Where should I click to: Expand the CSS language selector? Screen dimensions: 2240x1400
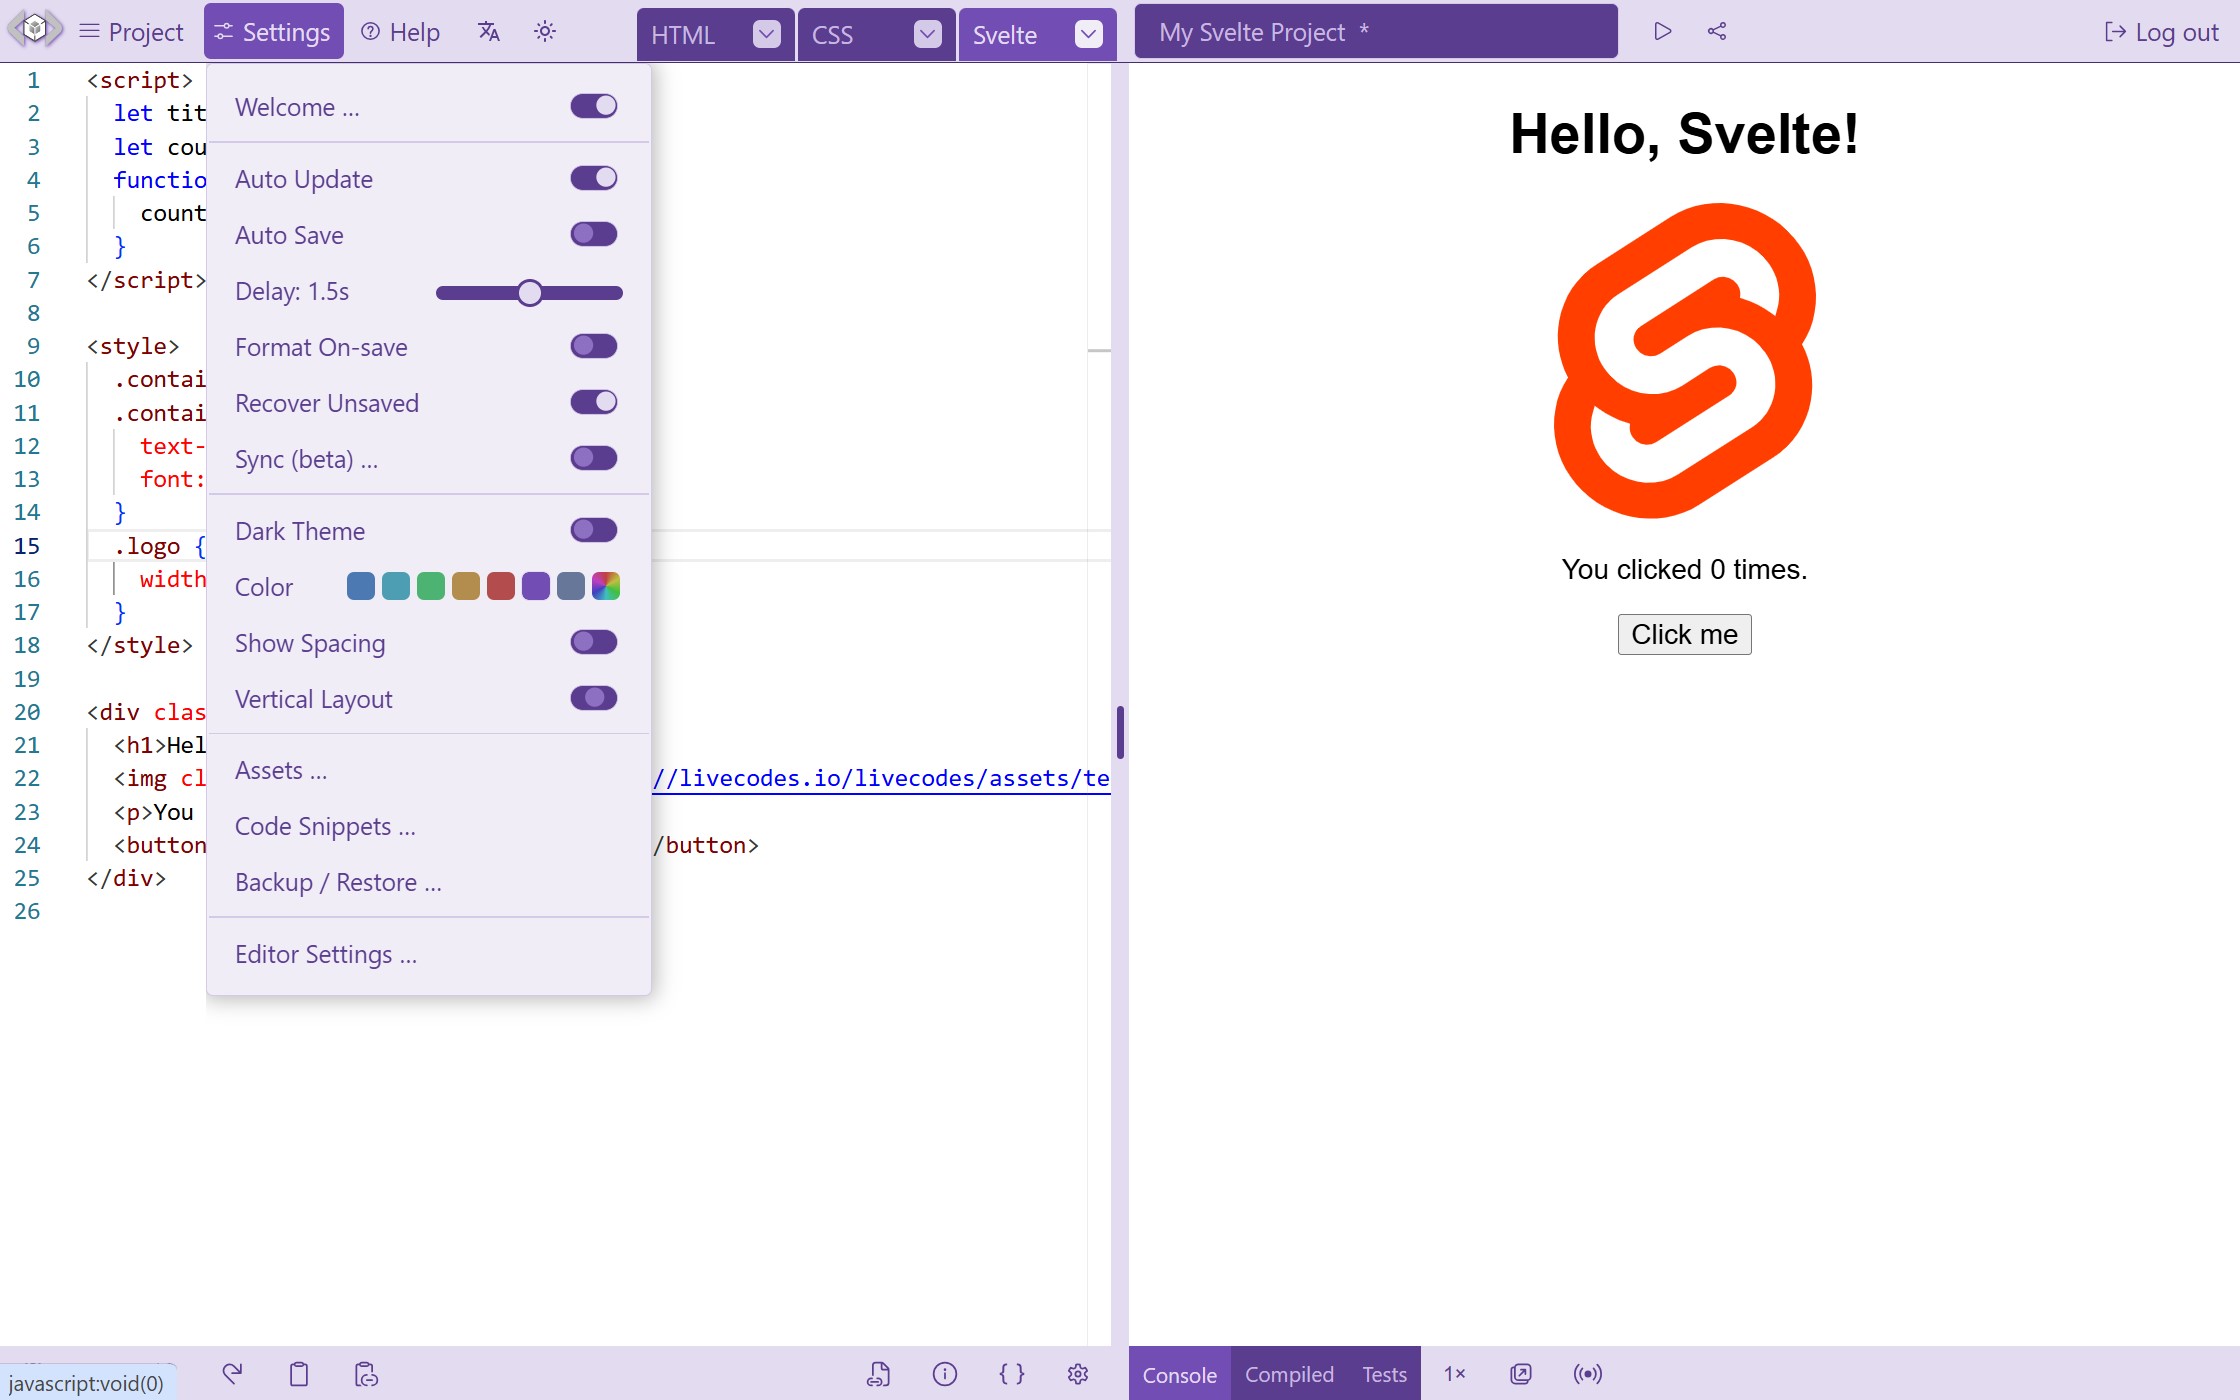[x=928, y=34]
